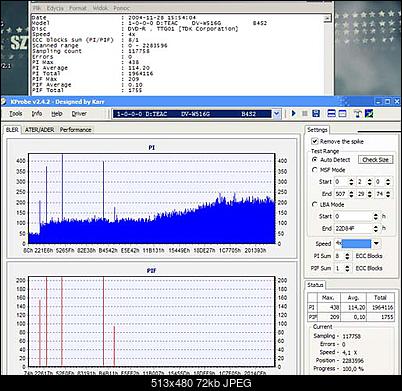The image size is (402, 391).
Task: Open the TEAC DV-W516G drive dropdown
Action: [x=277, y=114]
